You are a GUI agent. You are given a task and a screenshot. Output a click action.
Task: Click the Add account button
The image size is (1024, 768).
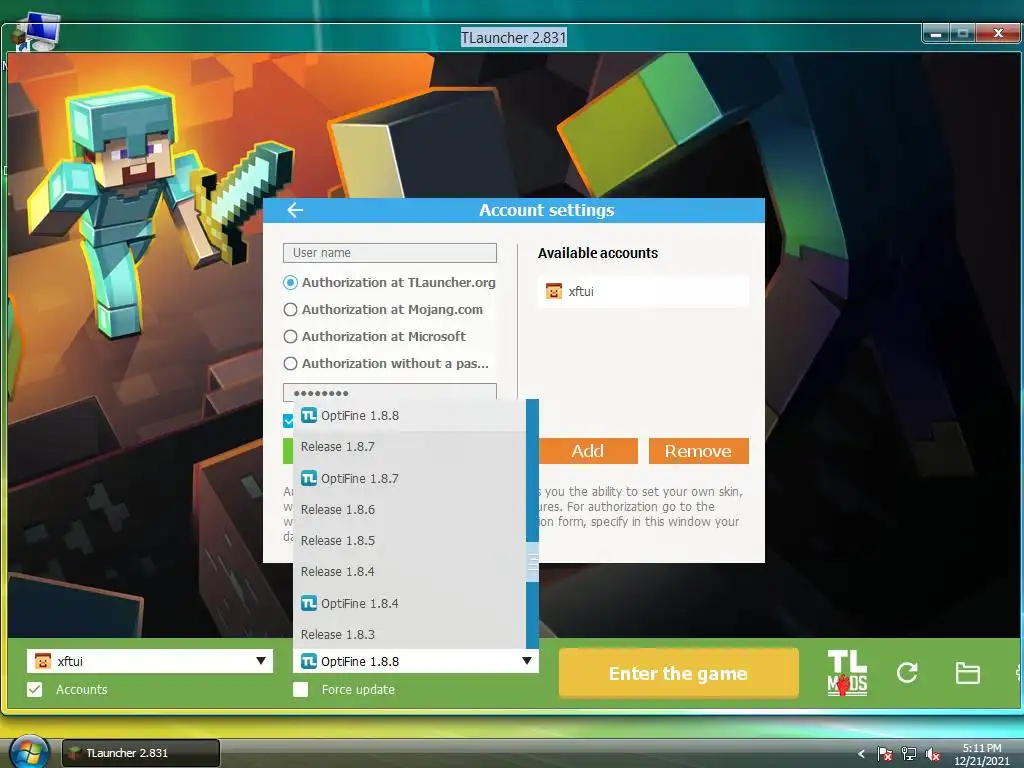(587, 451)
